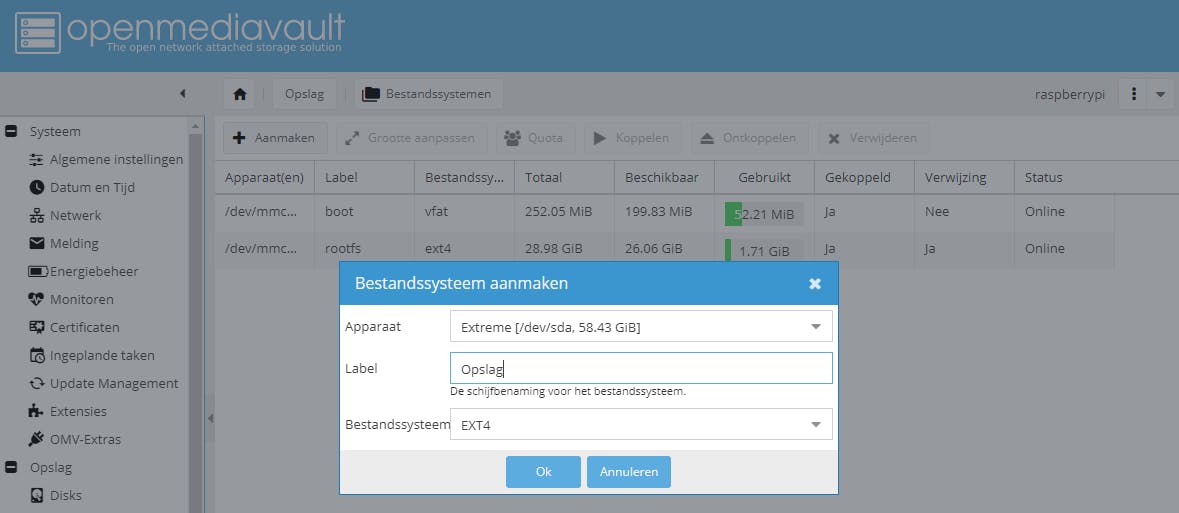Open the three-dots user menu
The height and width of the screenshot is (513, 1179).
(1133, 94)
